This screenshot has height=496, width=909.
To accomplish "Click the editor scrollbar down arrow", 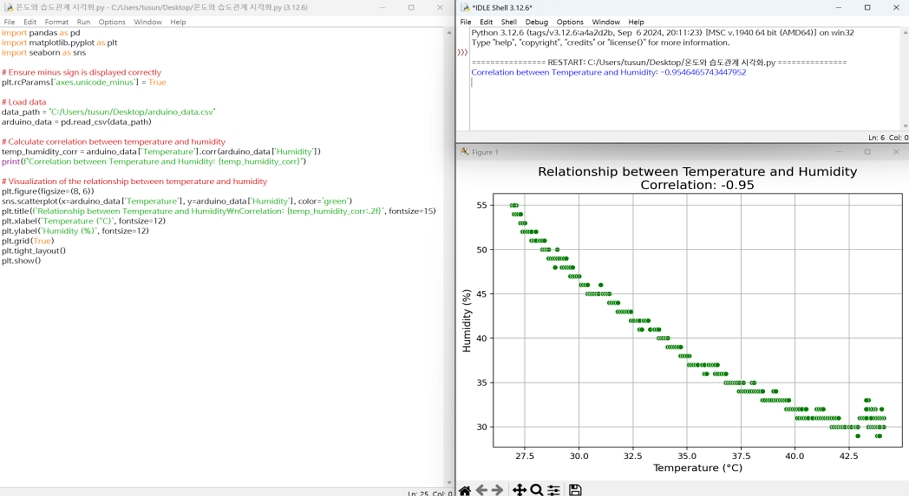I will (449, 483).
